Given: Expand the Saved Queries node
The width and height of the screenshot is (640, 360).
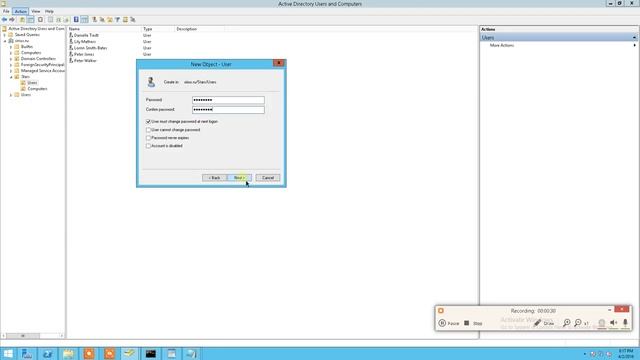Looking at the screenshot, I should point(5,35).
